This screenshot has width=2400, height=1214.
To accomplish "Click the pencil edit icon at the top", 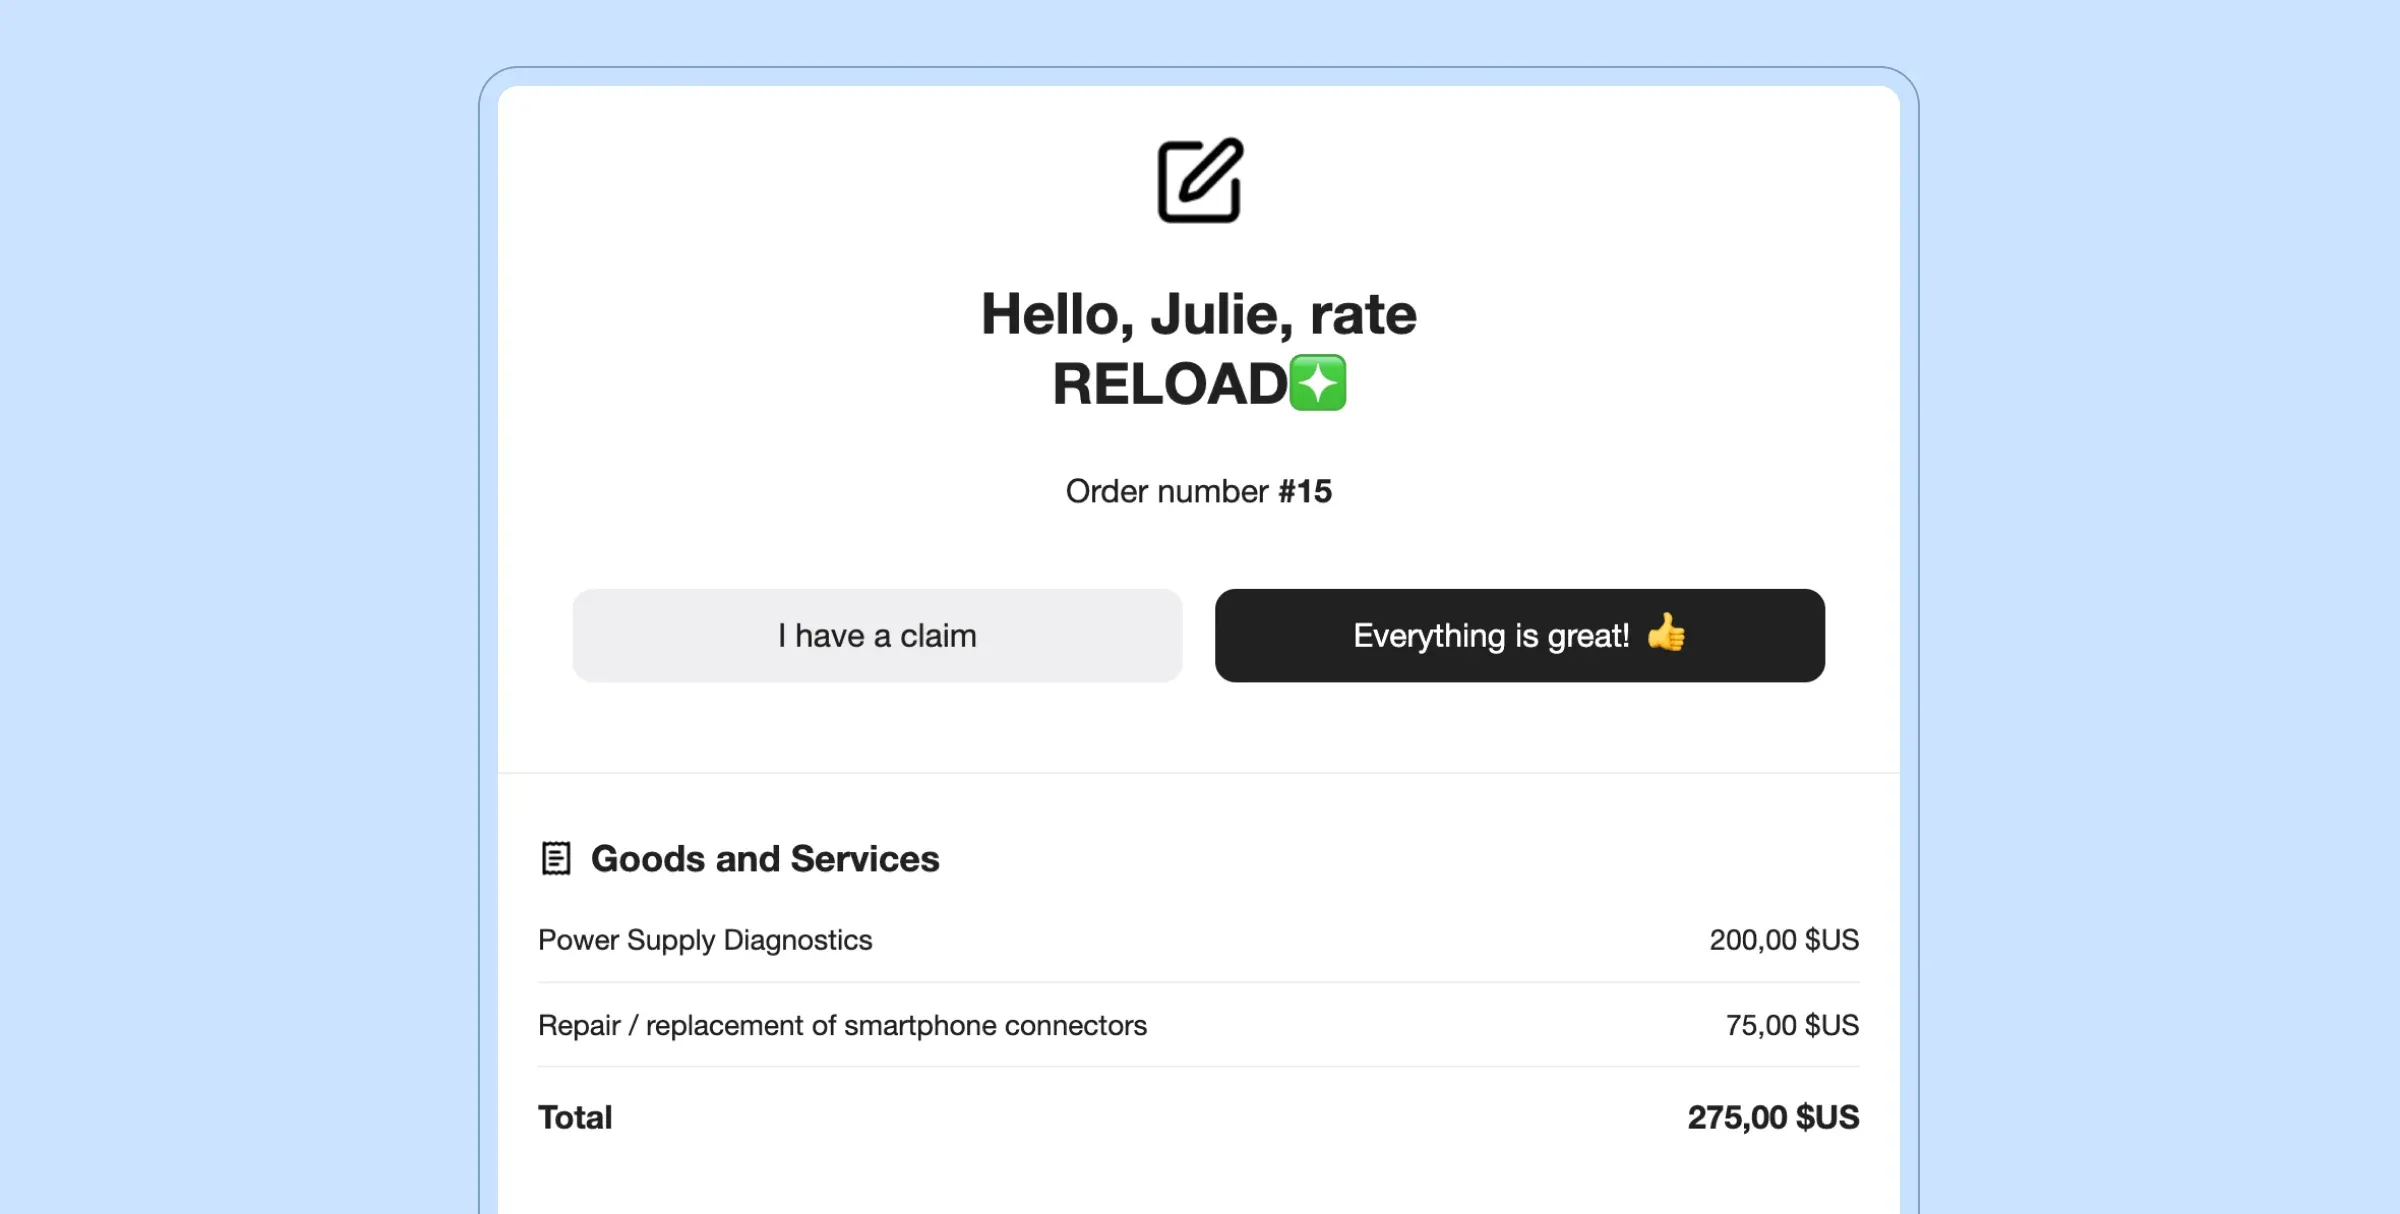I will (x=1200, y=182).
